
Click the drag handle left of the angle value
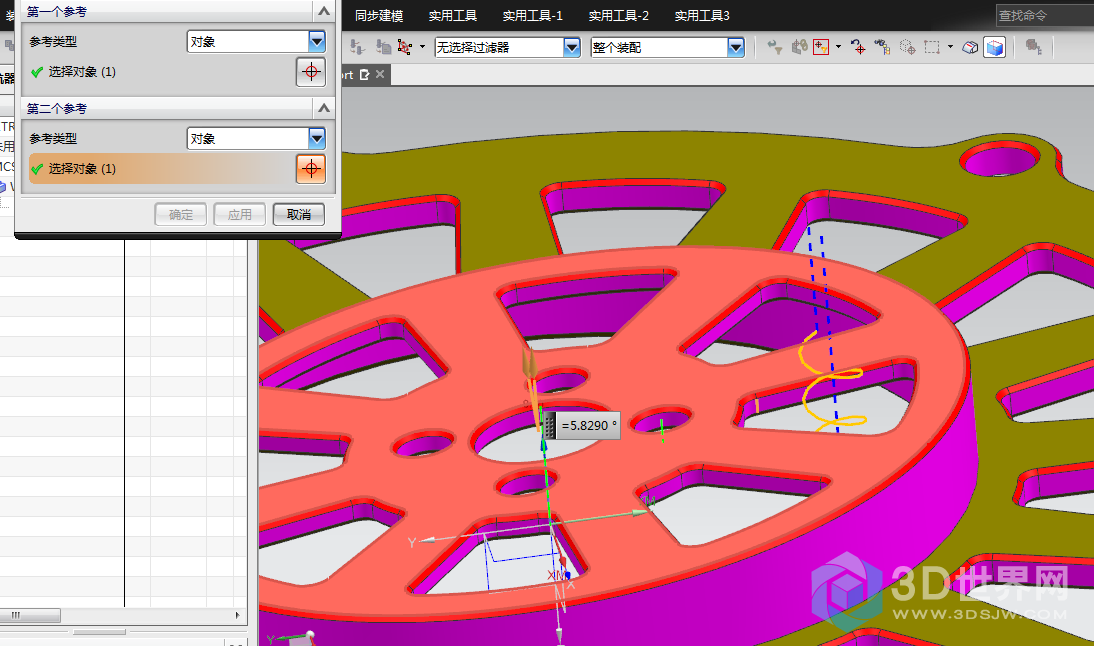pos(550,425)
